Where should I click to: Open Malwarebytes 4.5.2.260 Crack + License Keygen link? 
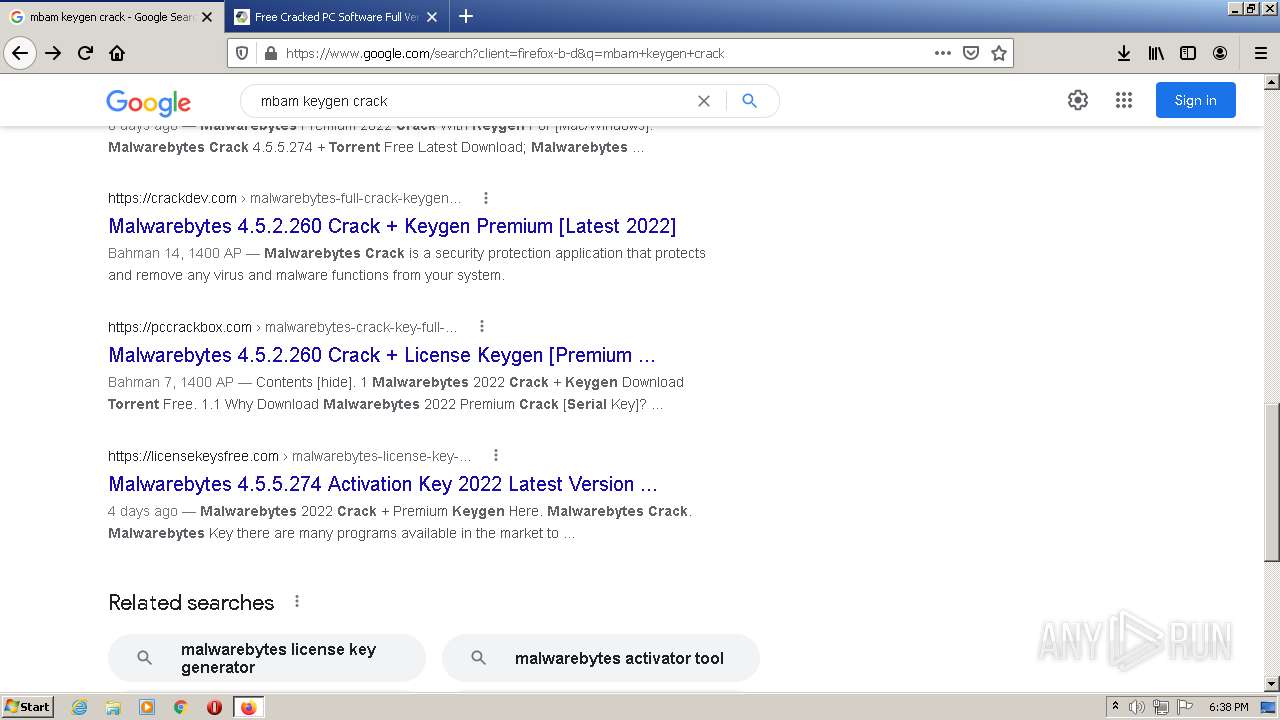(382, 355)
